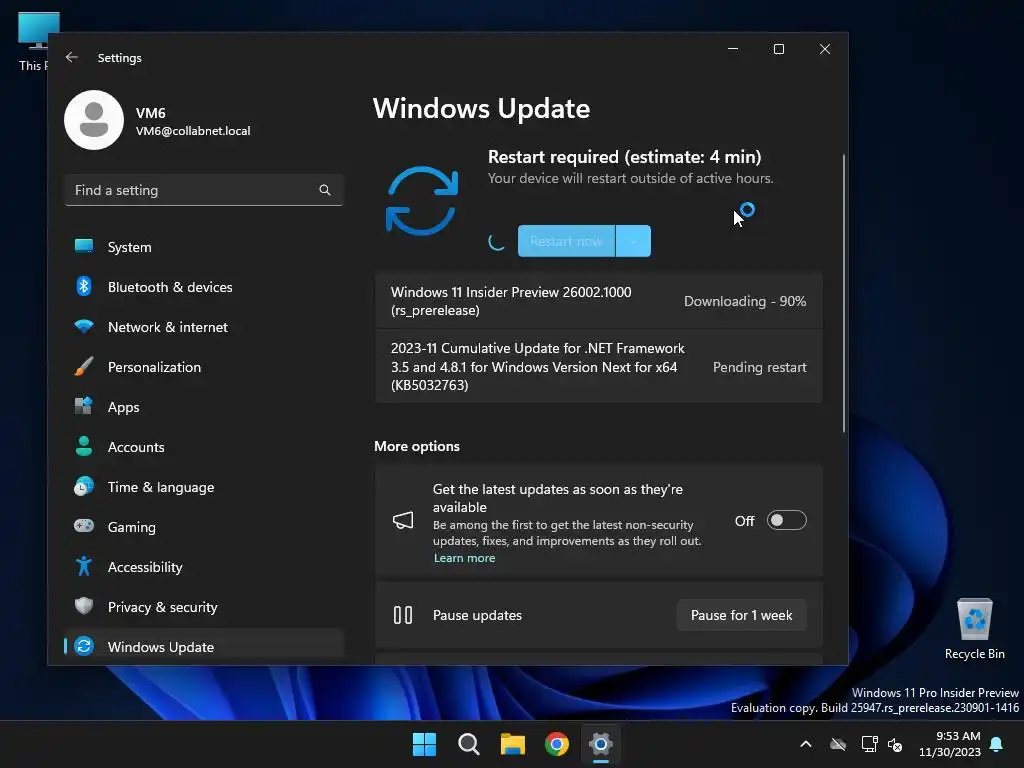Click the Restart now button
1024x768 pixels.
566,241
